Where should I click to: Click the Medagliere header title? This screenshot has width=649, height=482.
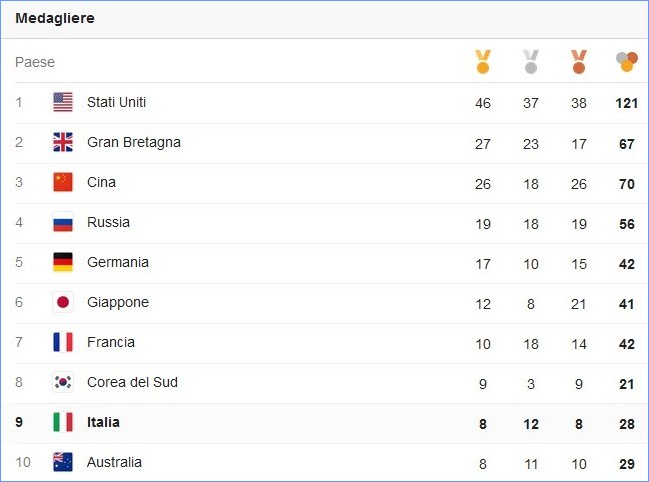pyautogui.click(x=55, y=18)
